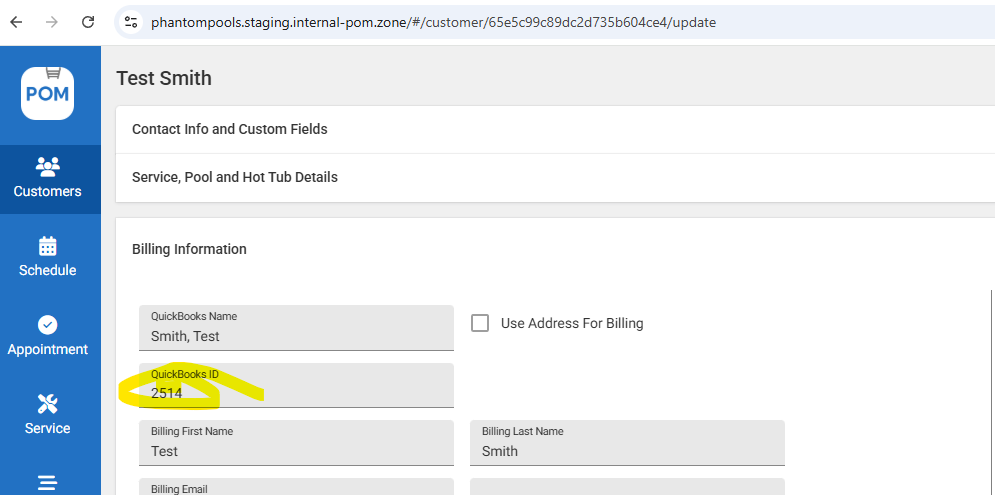This screenshot has width=995, height=495.
Task: Open Service via the tools icon
Action: 47,404
